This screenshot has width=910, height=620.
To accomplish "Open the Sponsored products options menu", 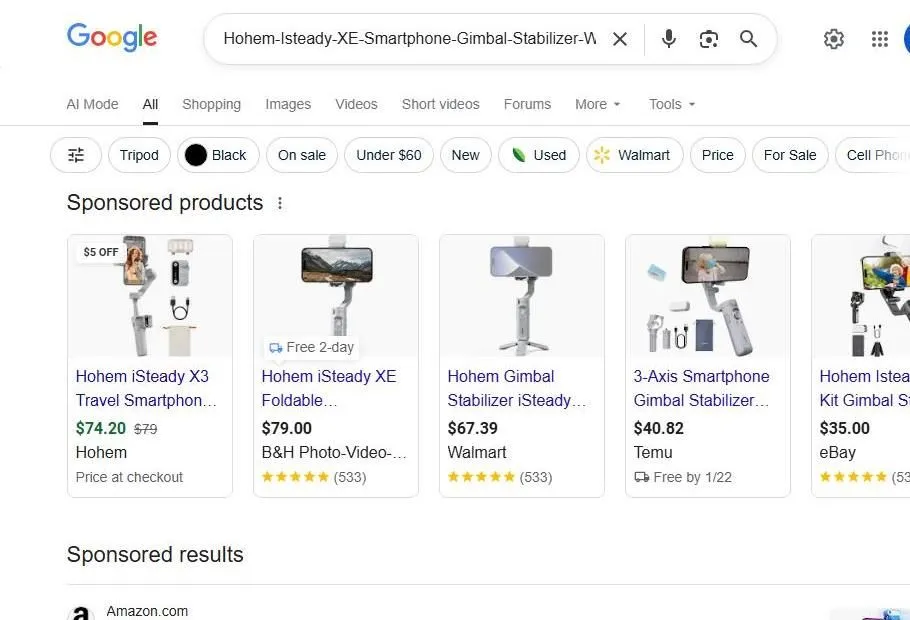I will tap(280, 202).
